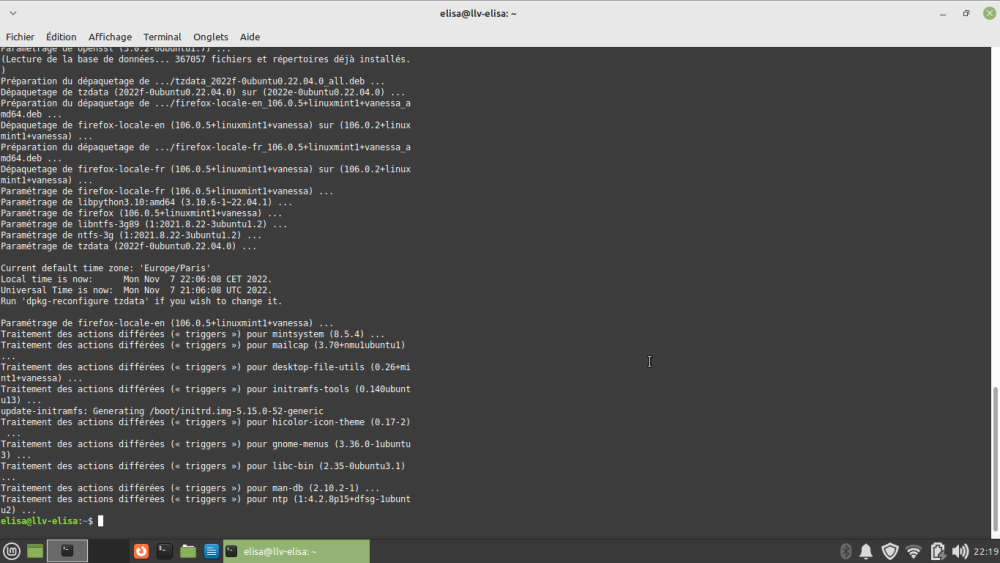Restore the terminal window size

coord(966,13)
